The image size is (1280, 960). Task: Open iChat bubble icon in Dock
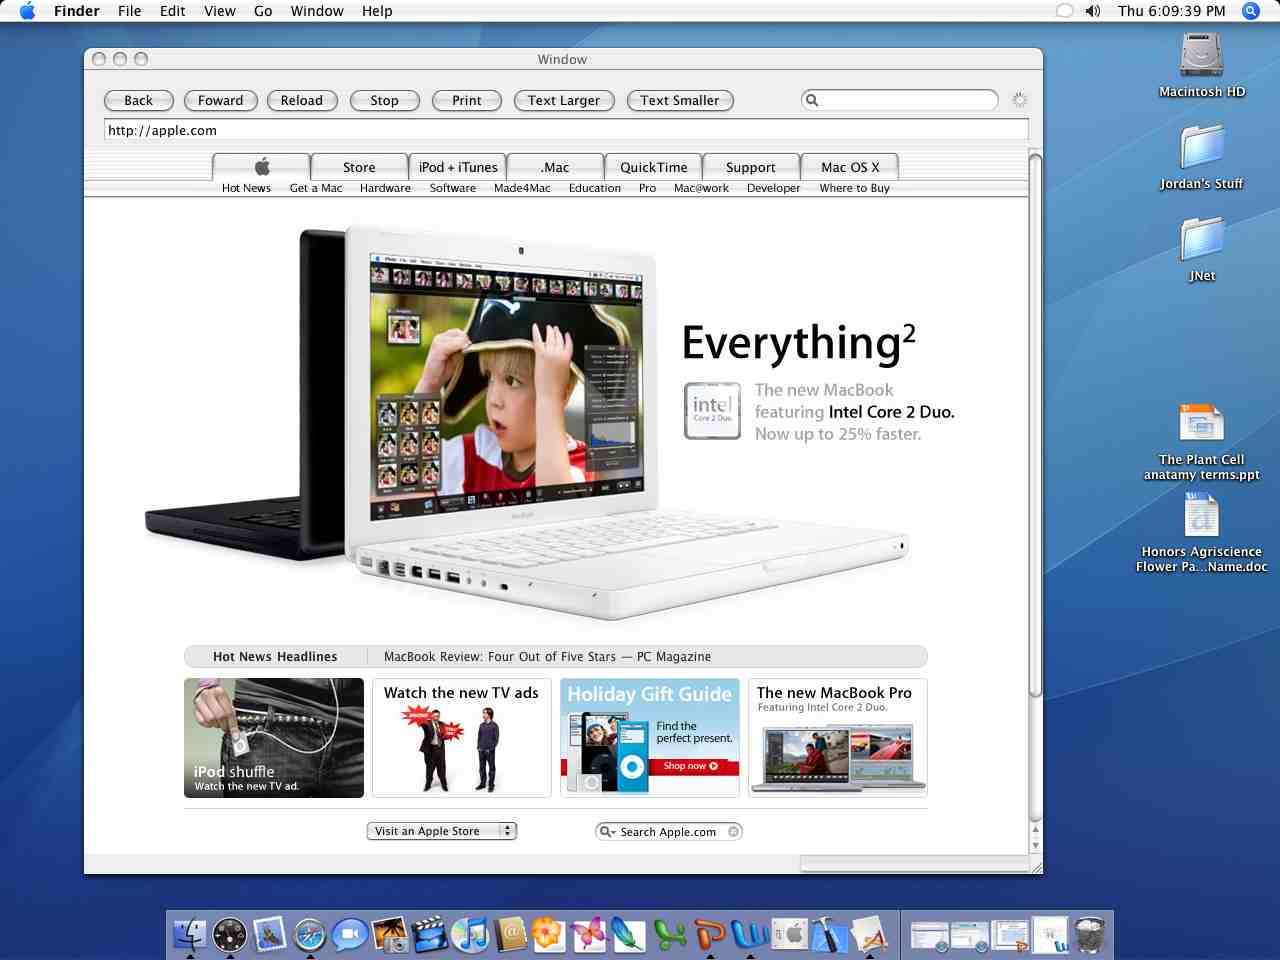click(x=350, y=935)
